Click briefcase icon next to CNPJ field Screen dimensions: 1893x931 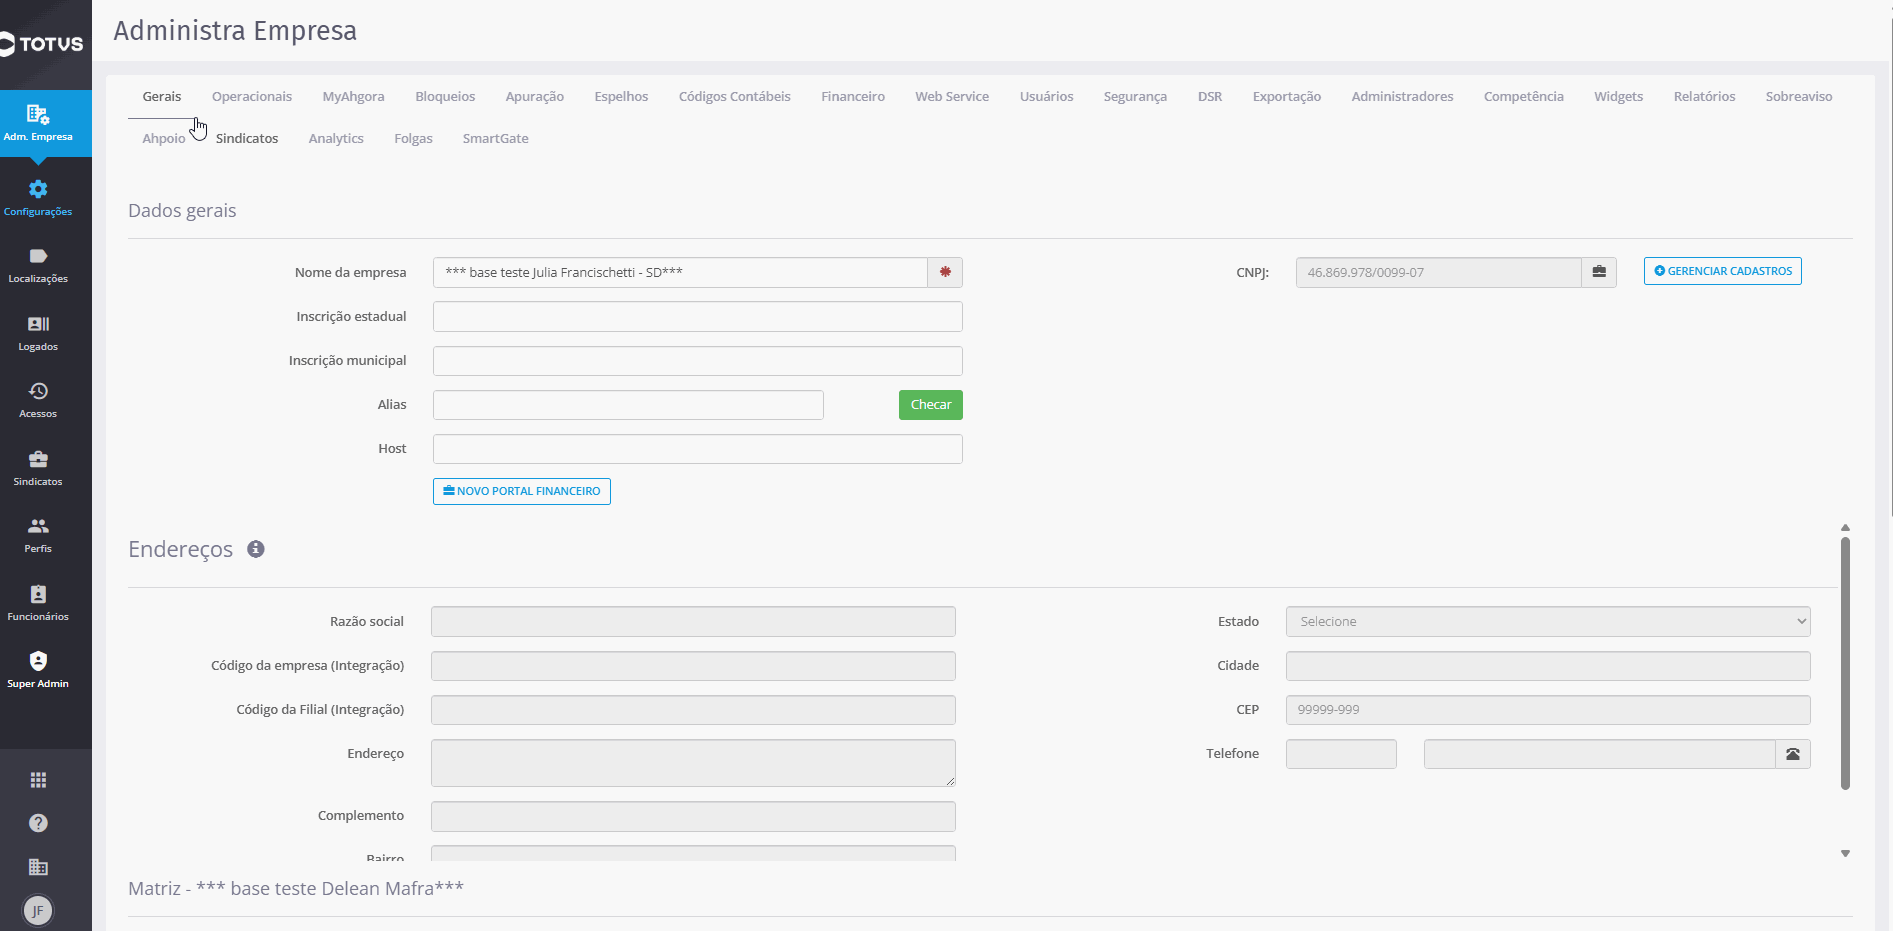click(x=1599, y=272)
